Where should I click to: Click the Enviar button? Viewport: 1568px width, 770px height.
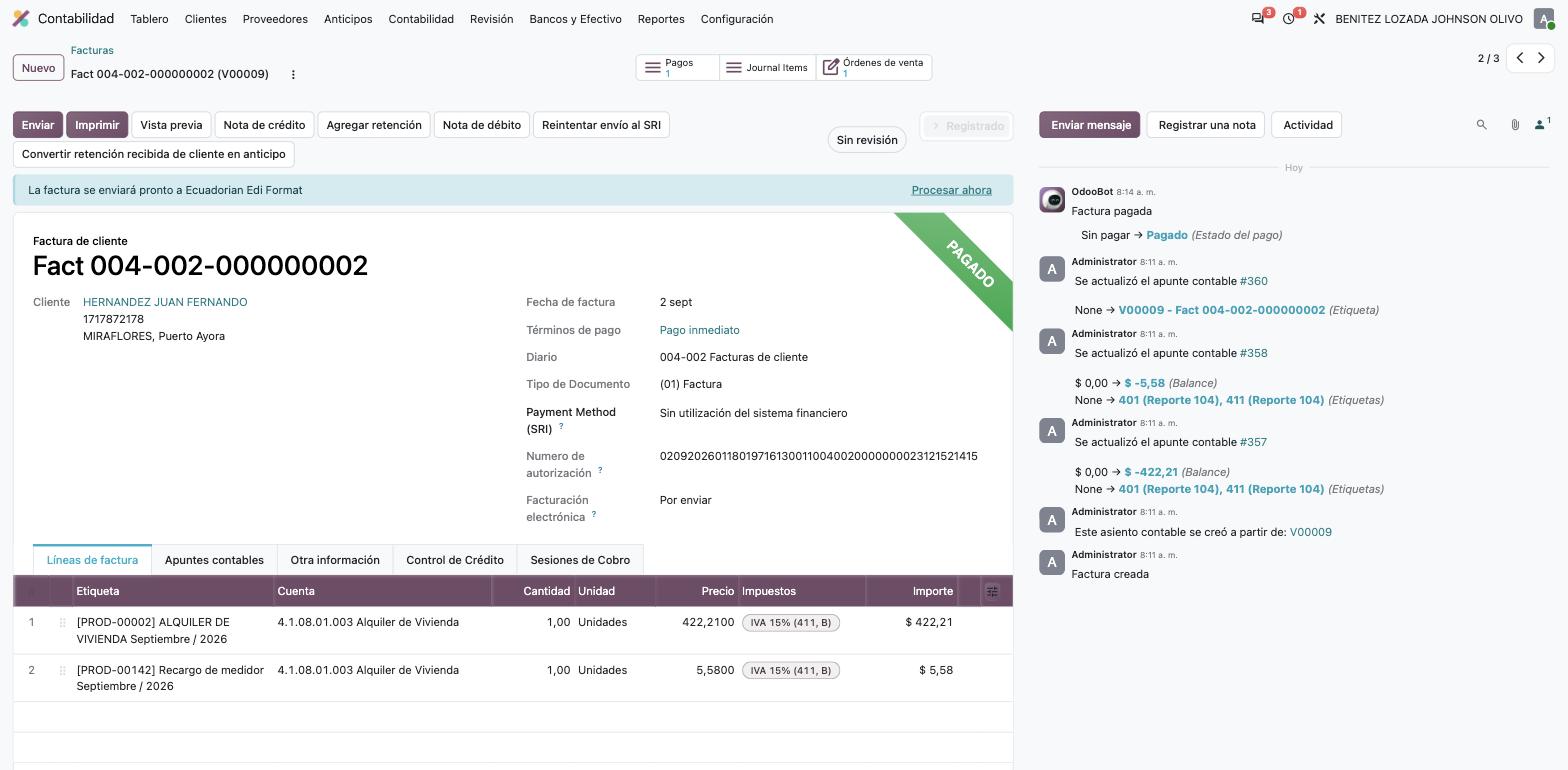pyautogui.click(x=38, y=125)
